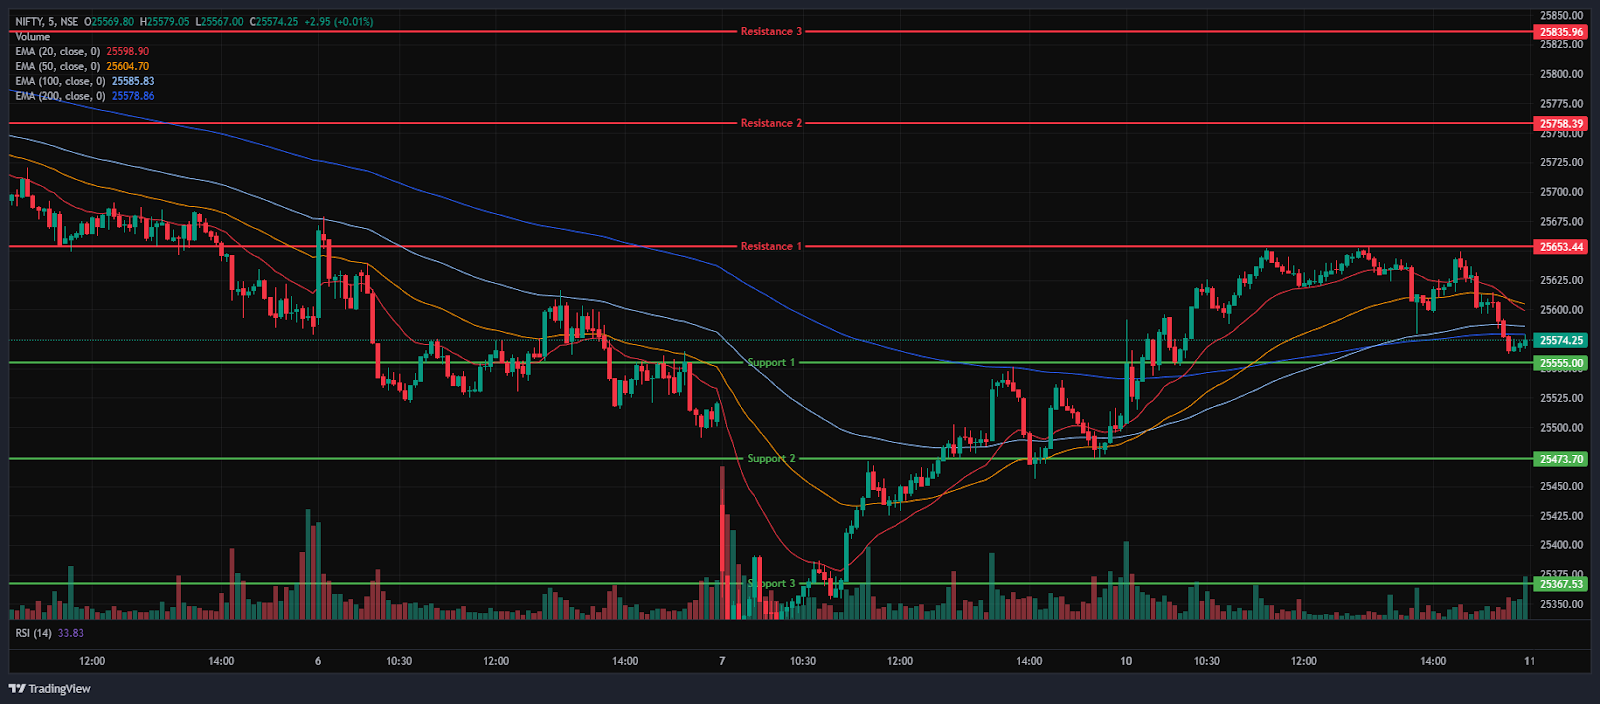Click the EMA (100, close, 0) legend entry

[x=60, y=81]
